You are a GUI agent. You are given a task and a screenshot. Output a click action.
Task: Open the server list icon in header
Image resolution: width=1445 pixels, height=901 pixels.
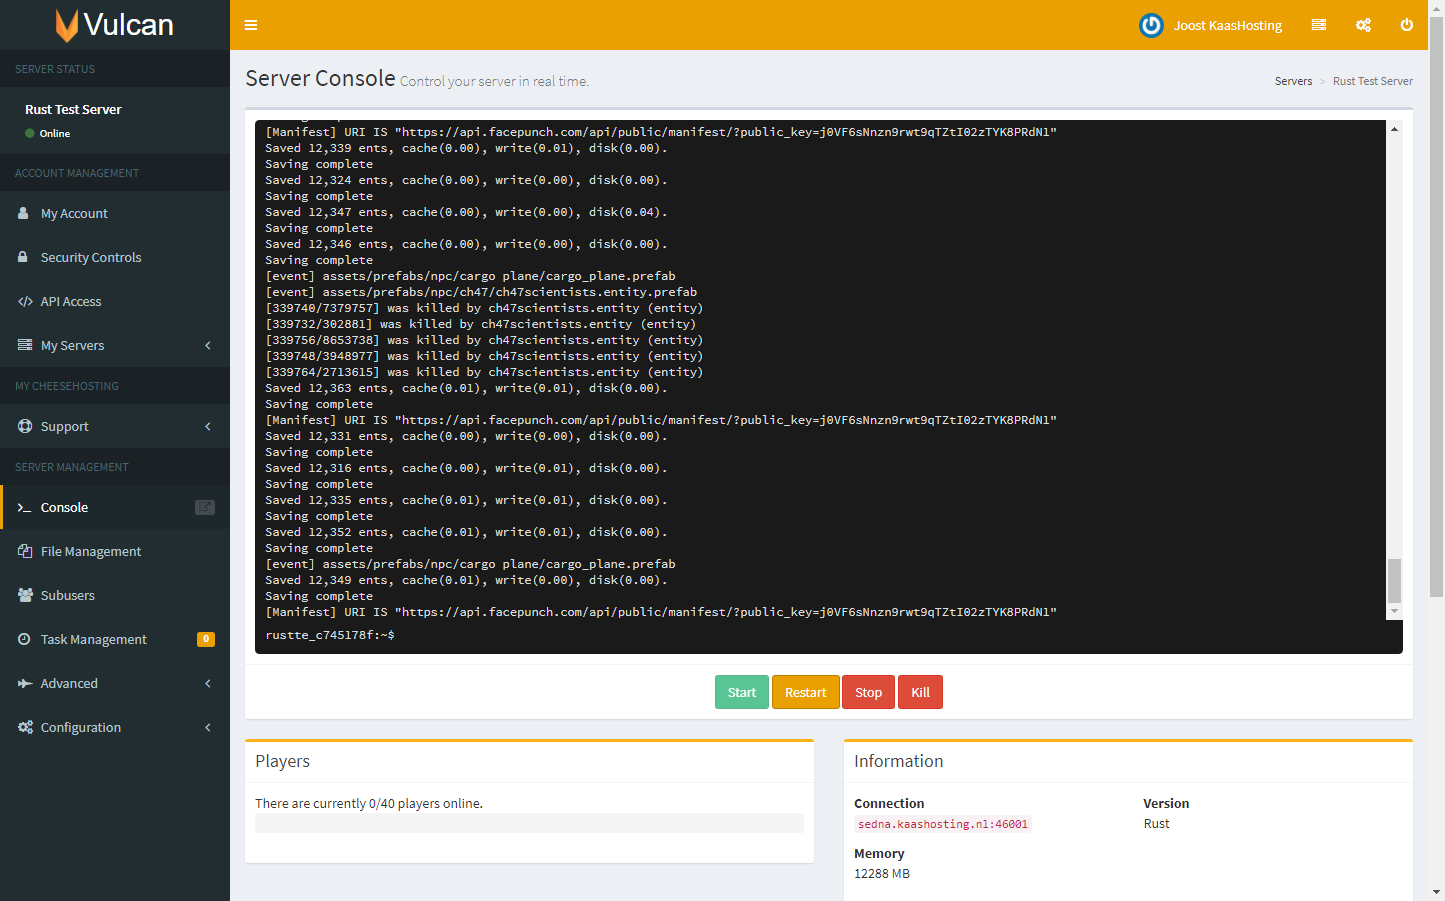1319,25
